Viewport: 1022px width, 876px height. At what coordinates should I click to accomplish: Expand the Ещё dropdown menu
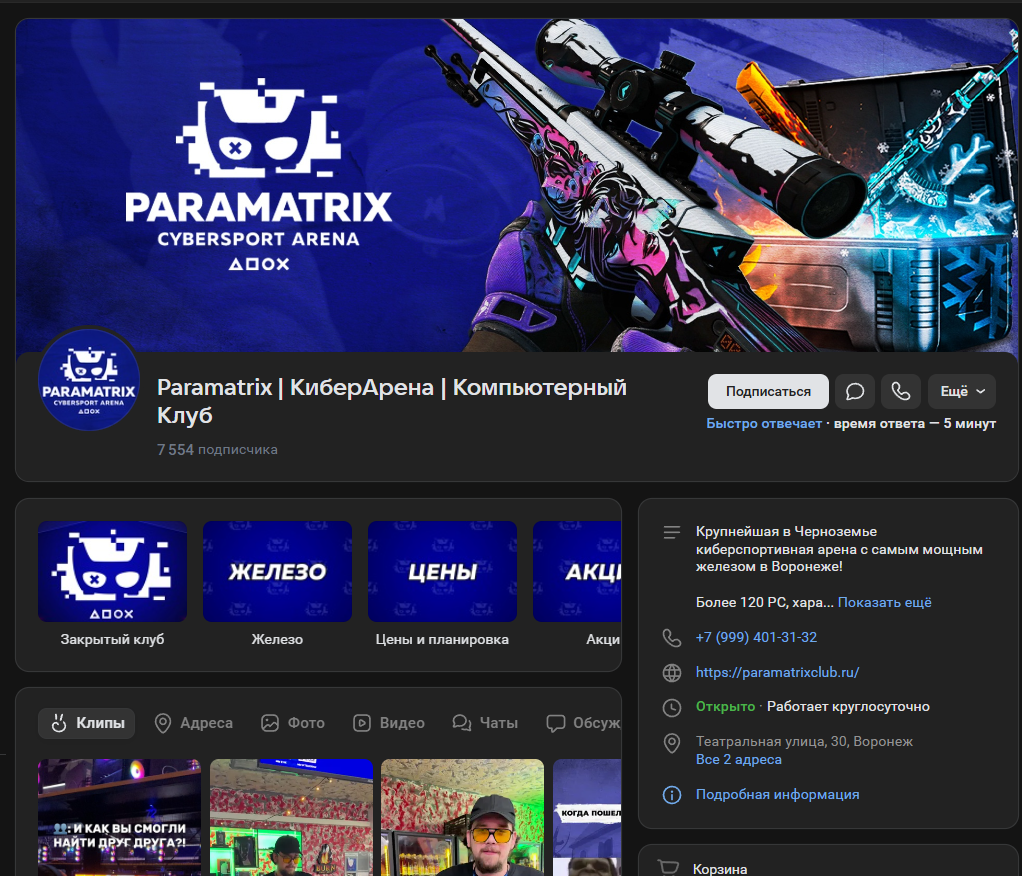point(962,391)
